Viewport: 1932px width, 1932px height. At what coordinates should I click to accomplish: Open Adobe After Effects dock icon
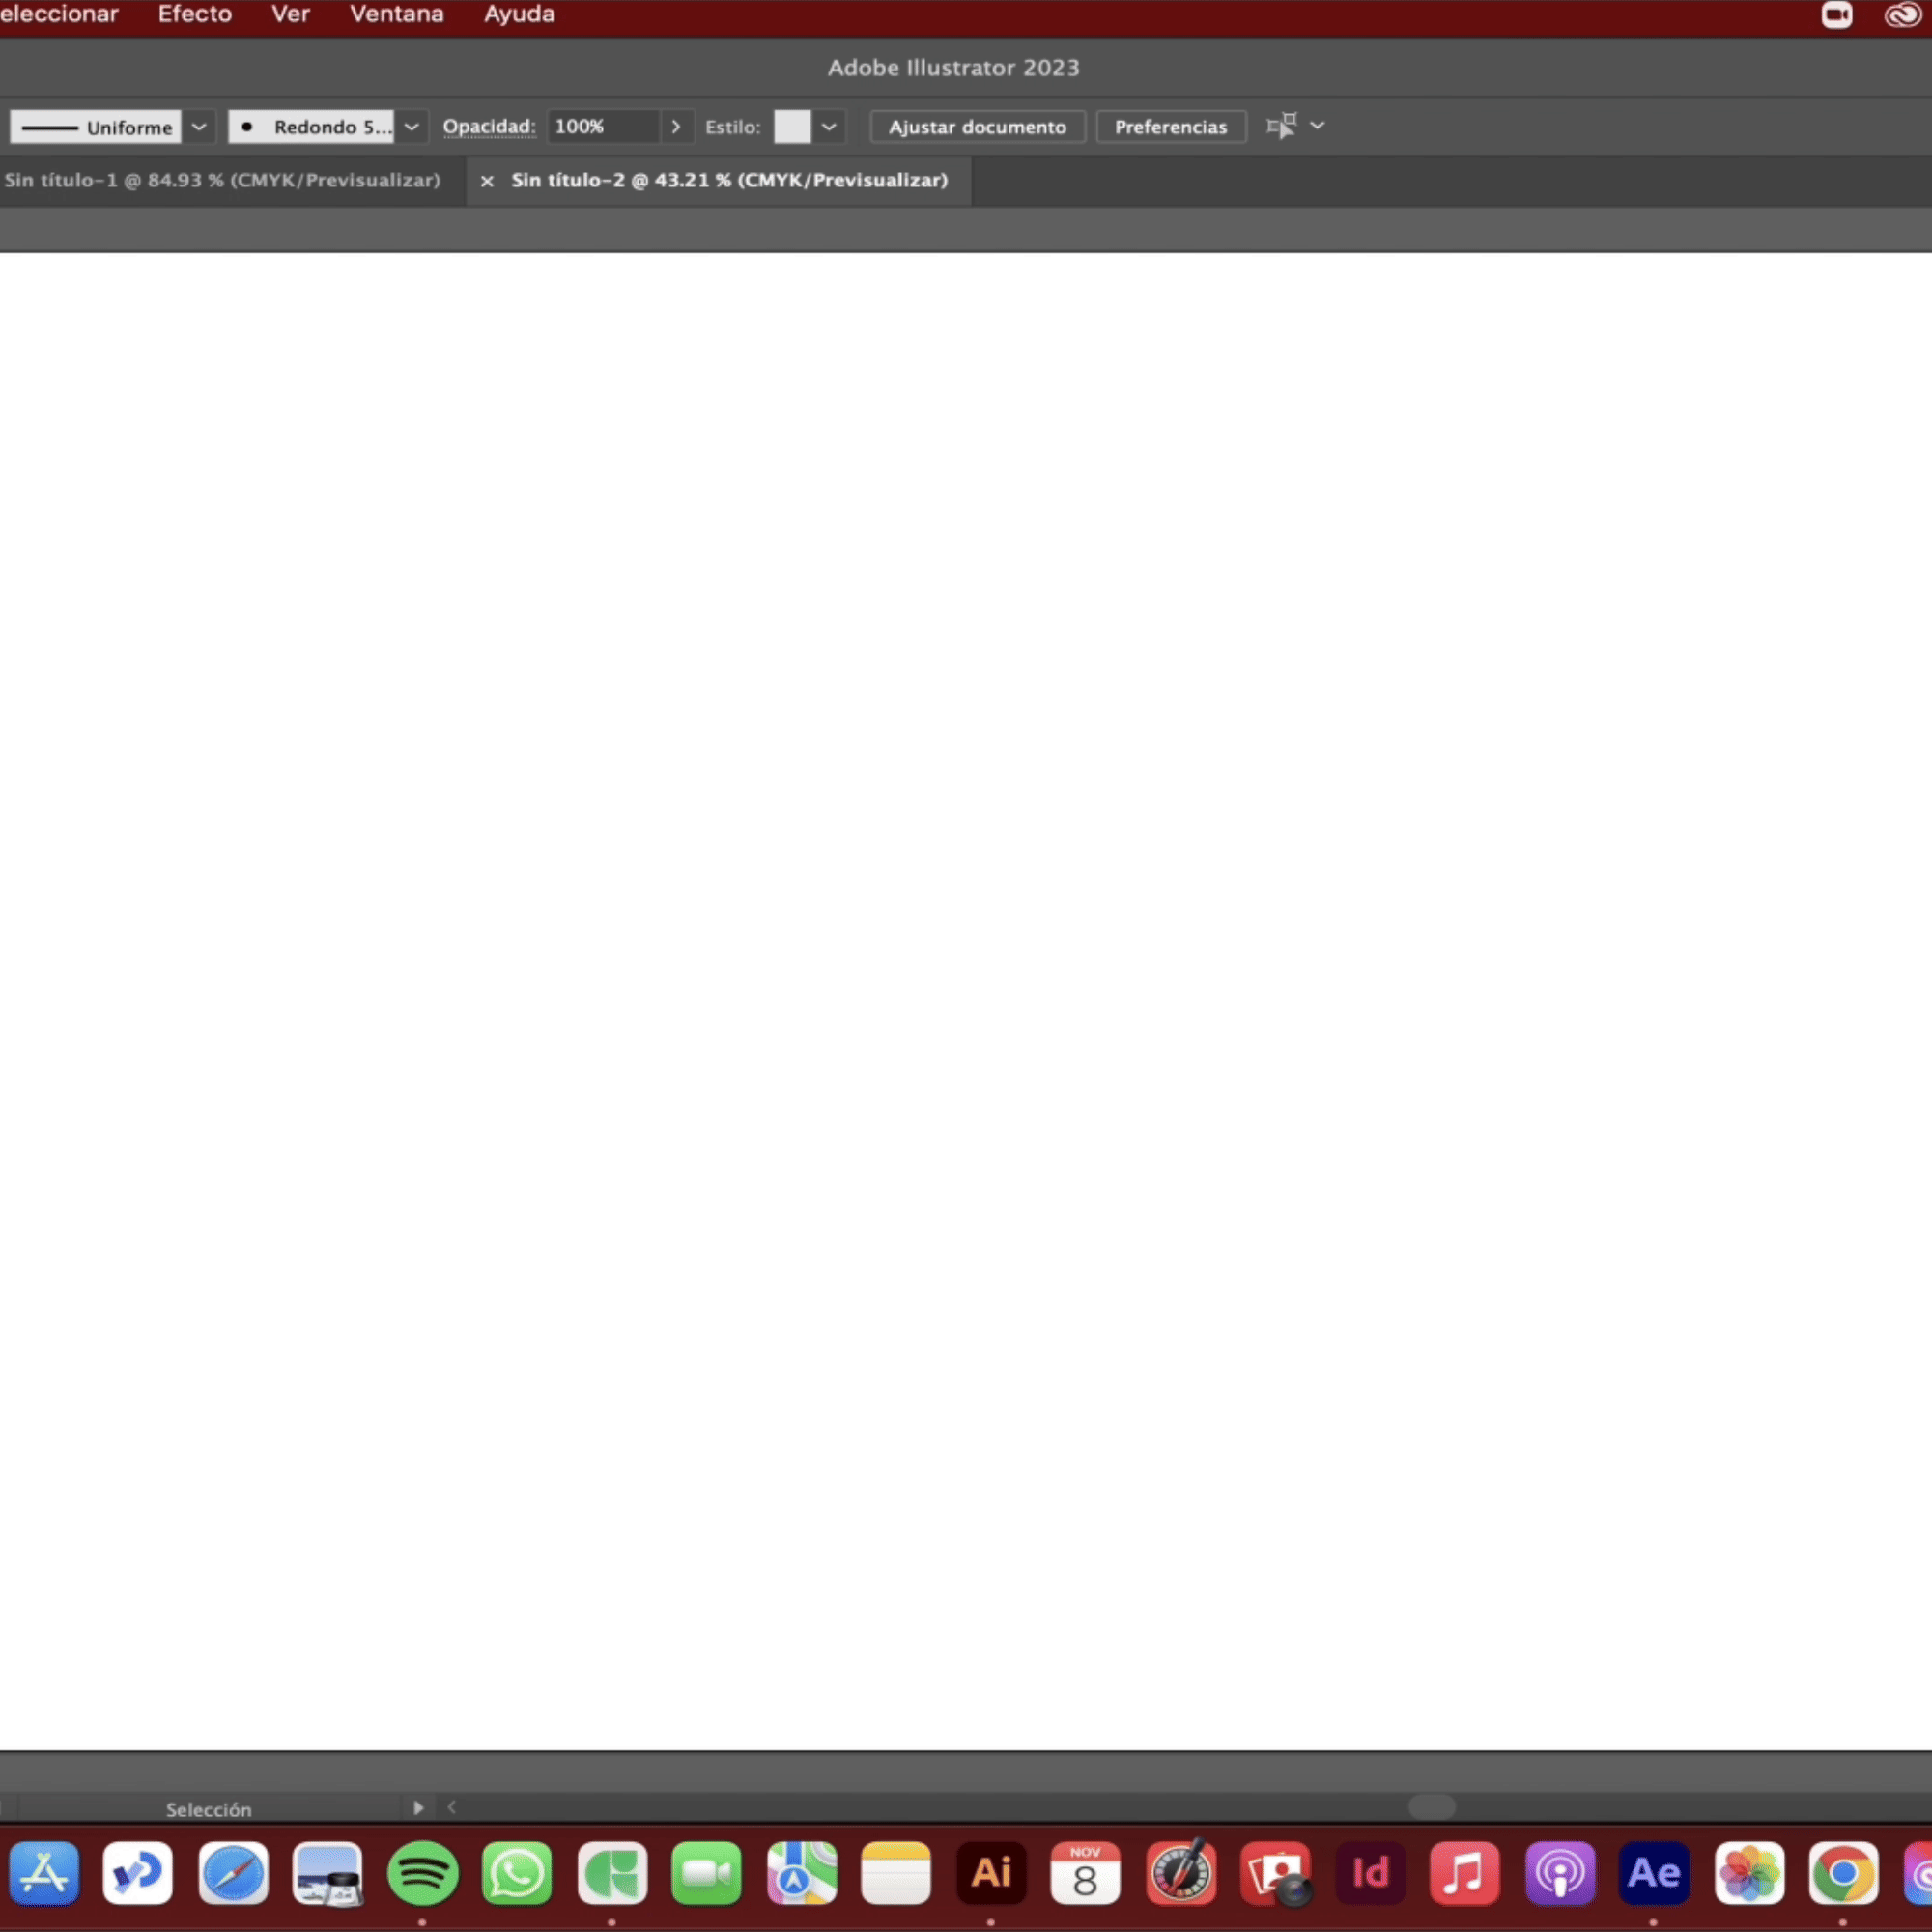(x=1654, y=1872)
